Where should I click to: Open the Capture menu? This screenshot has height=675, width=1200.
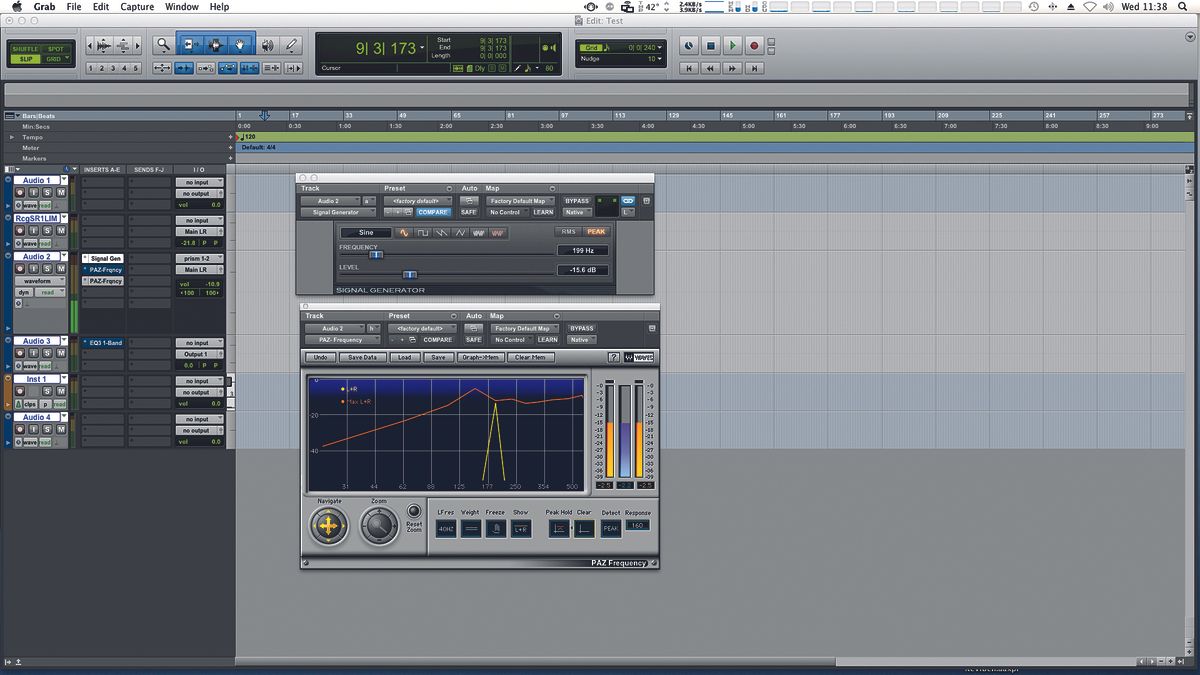137,6
